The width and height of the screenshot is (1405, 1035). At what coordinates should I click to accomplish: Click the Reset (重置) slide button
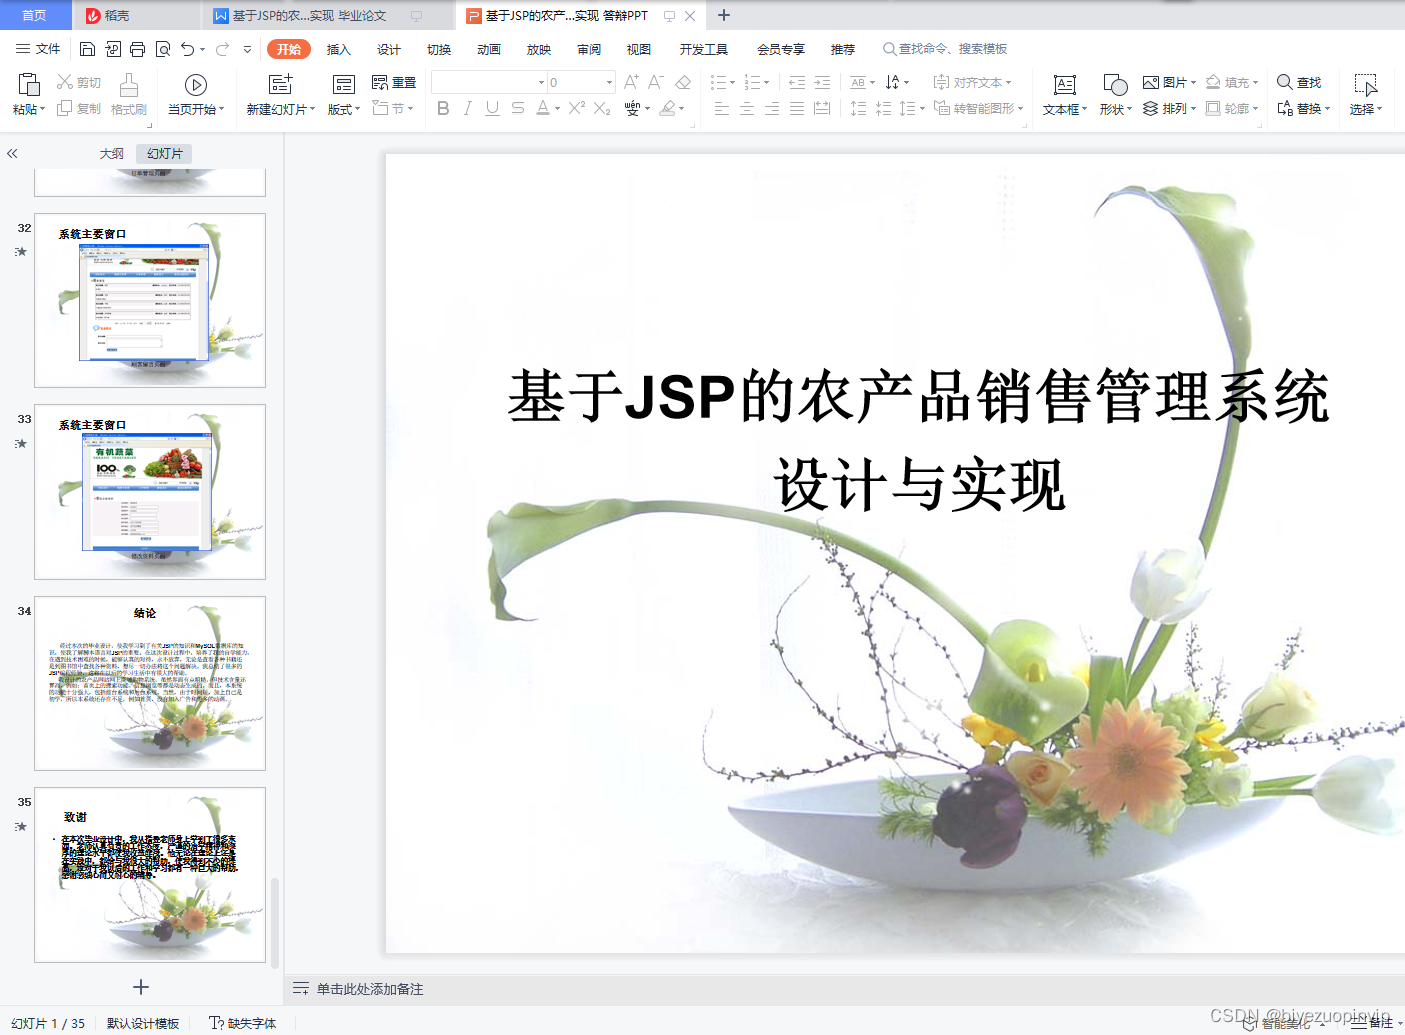[x=394, y=82]
